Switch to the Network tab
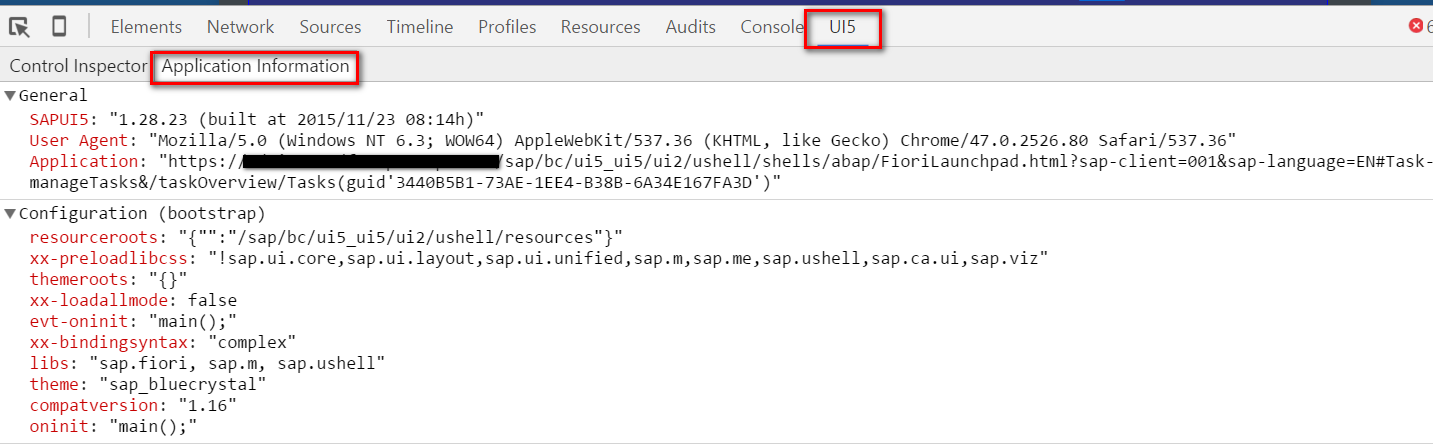Viewport: 1433px width, 444px height. pyautogui.click(x=240, y=27)
